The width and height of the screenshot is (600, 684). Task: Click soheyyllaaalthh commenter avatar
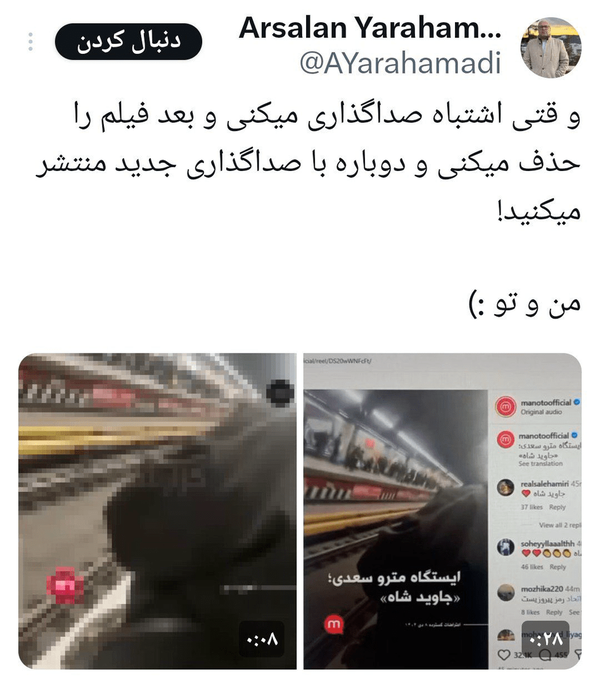(x=505, y=547)
